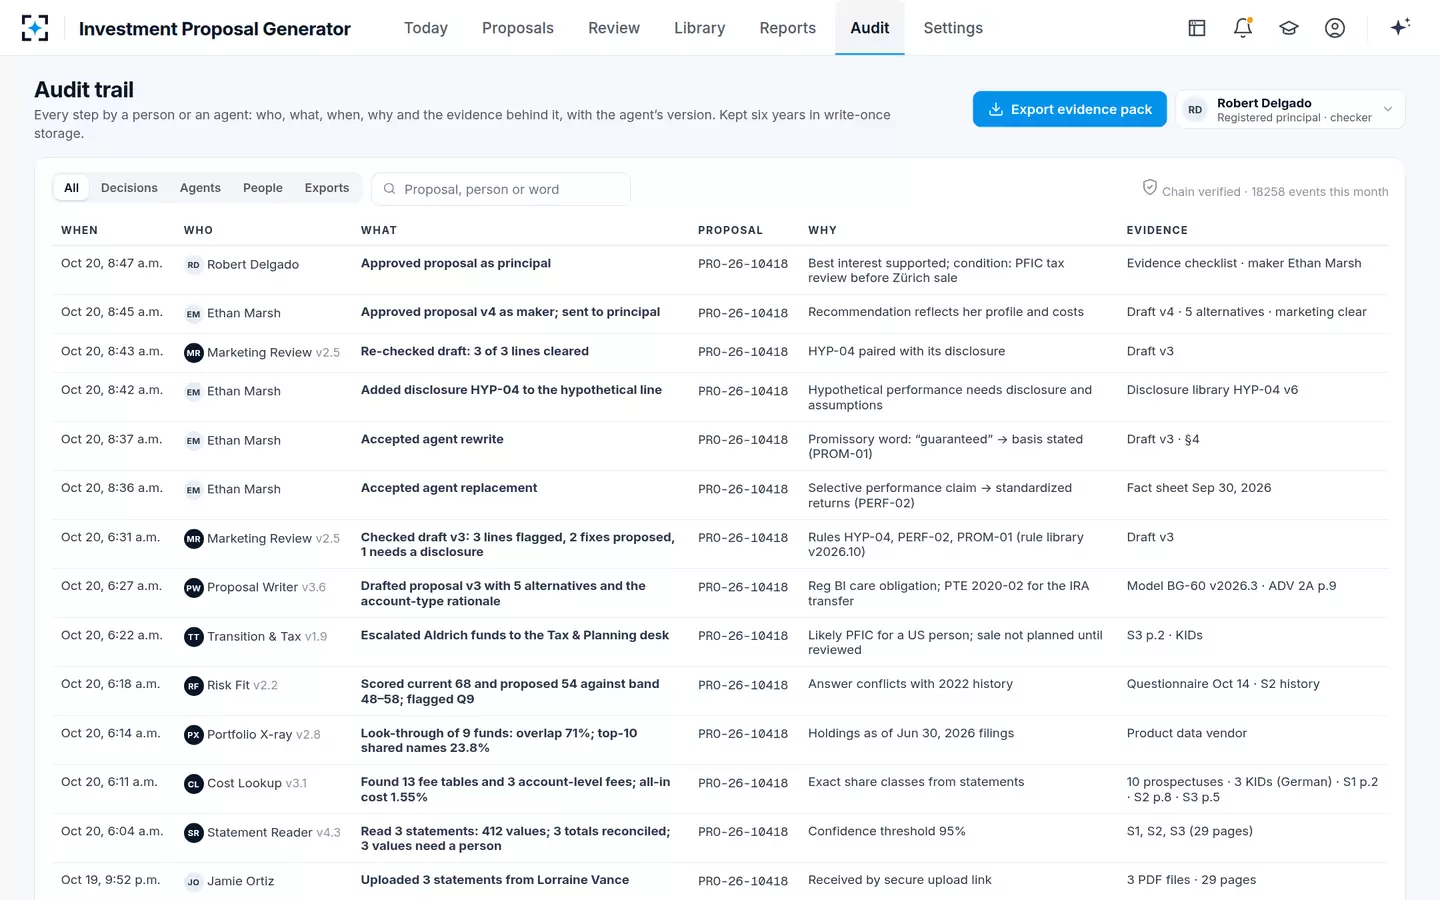1440x900 pixels.
Task: Click 'Accepted agent rewrite' entry
Action: click(432, 439)
